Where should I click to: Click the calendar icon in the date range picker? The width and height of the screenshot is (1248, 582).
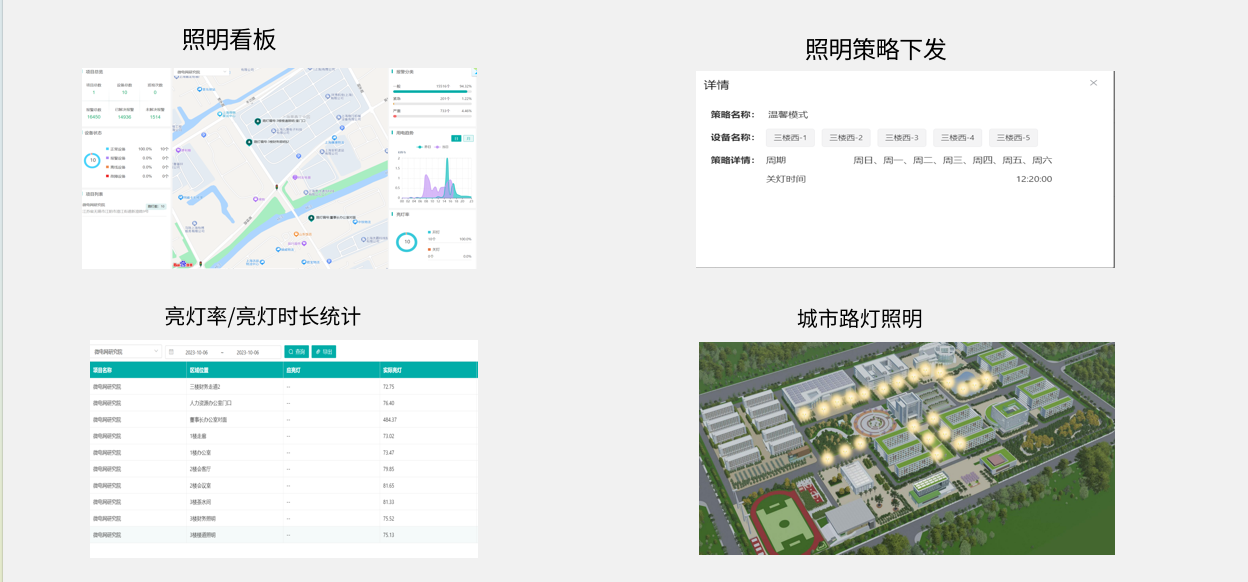click(173, 352)
